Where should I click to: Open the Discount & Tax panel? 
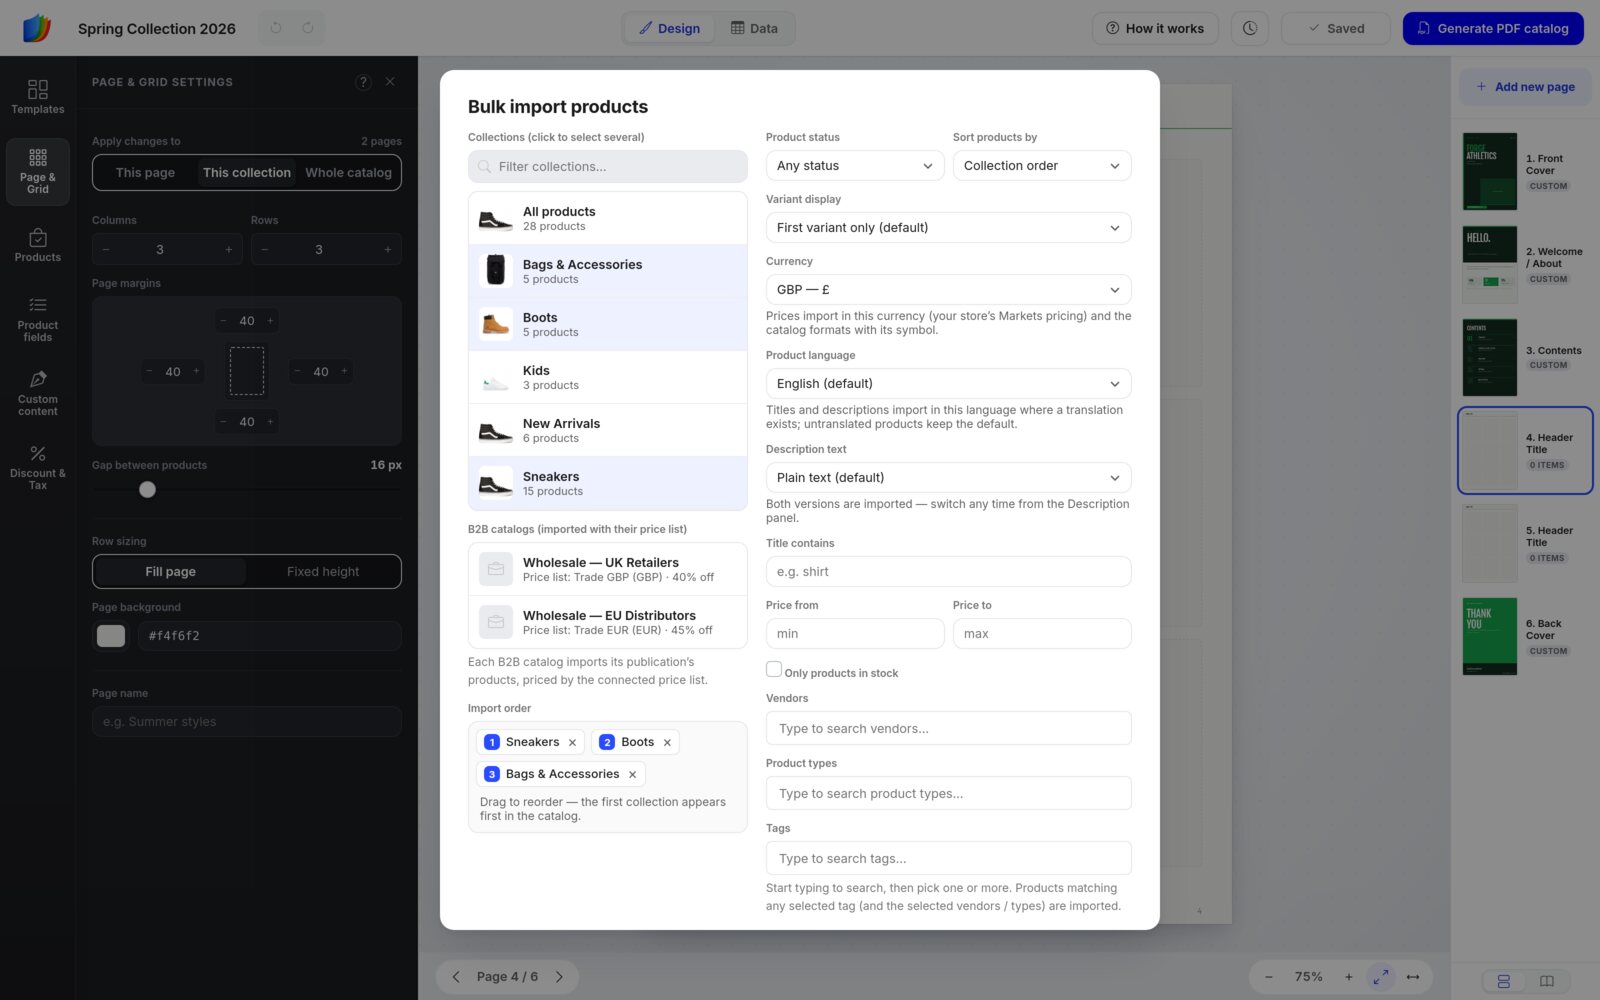click(x=38, y=468)
